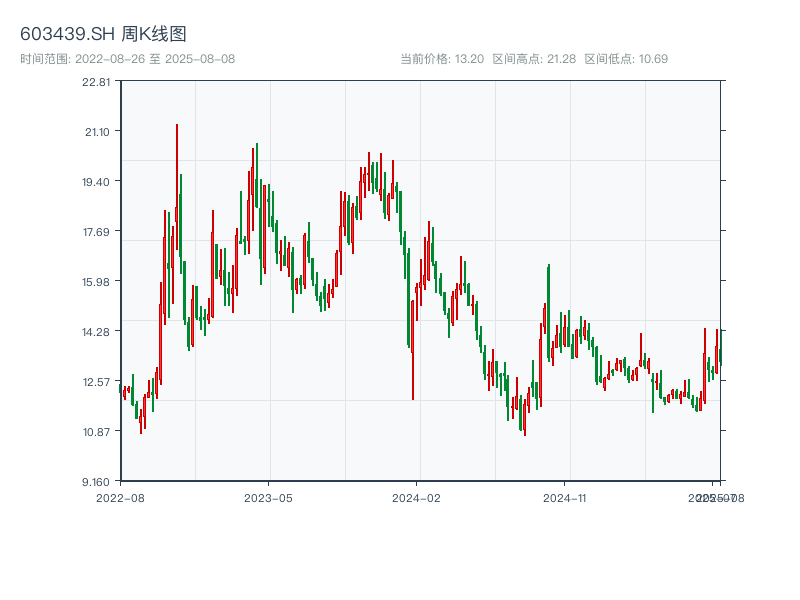Click x-axis label 2023-05
Viewport: 800px width, 600px height.
(x=268, y=498)
